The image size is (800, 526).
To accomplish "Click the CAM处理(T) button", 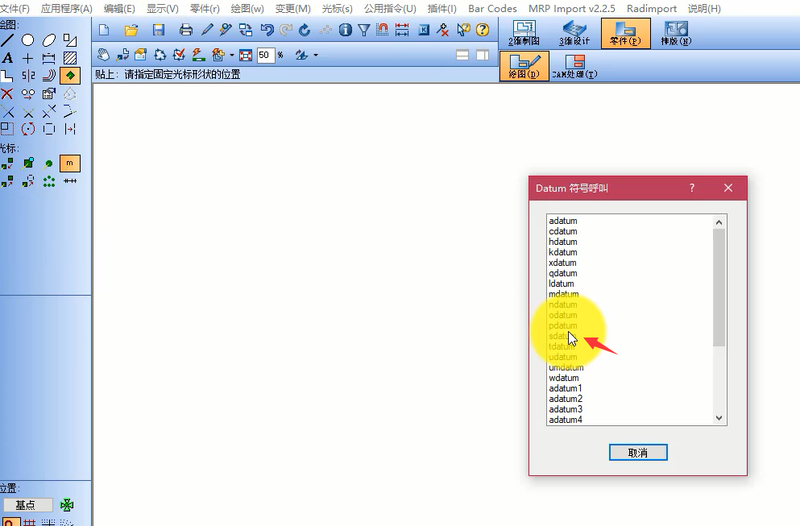I will pyautogui.click(x=574, y=66).
